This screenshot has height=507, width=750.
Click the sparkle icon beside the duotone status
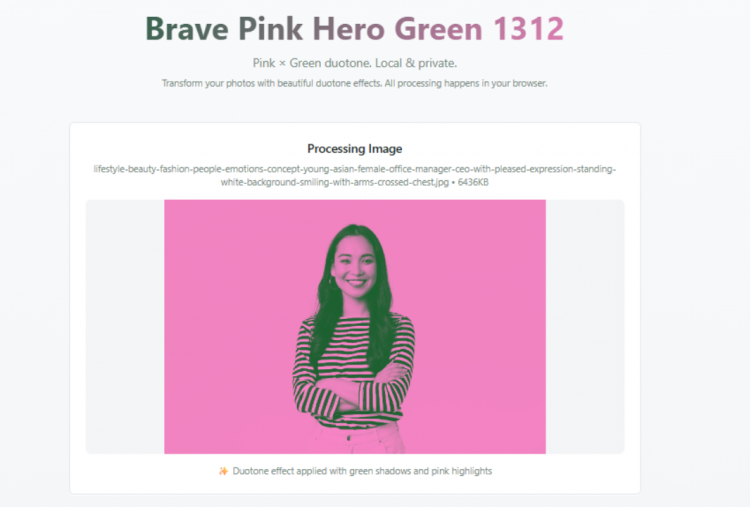[x=223, y=471]
